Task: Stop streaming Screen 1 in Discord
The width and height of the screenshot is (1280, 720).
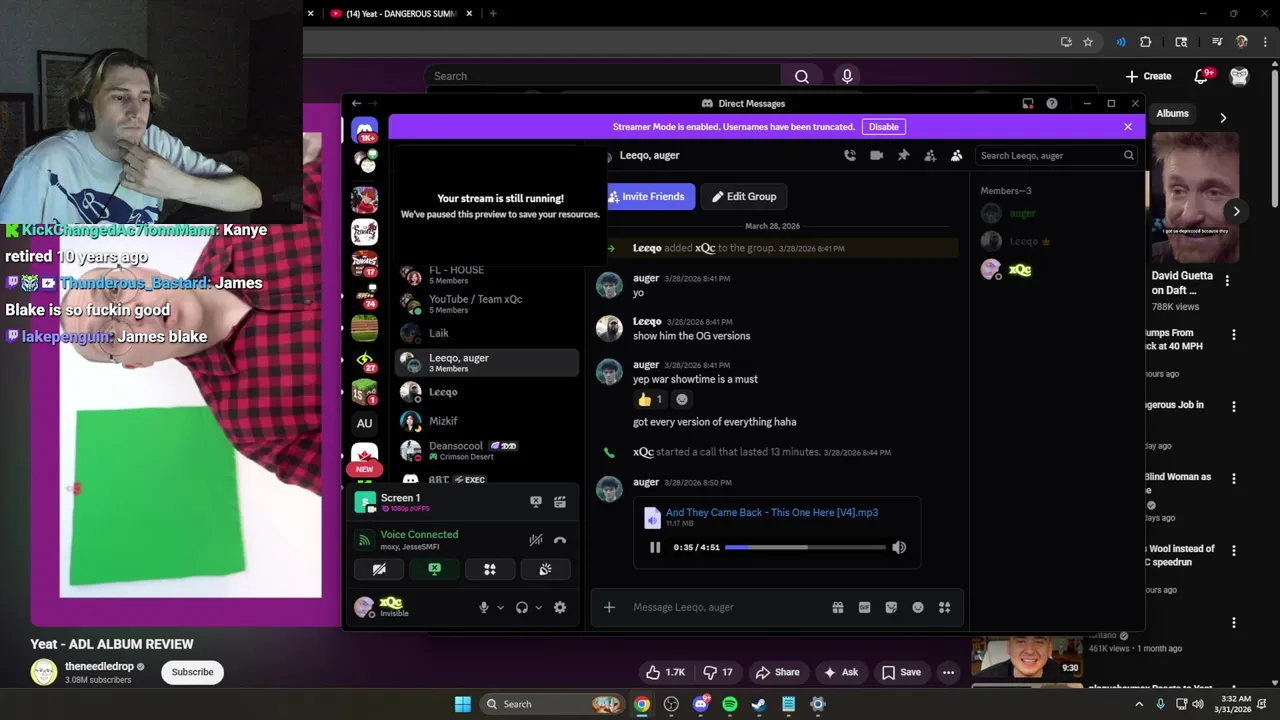Action: pos(536,502)
